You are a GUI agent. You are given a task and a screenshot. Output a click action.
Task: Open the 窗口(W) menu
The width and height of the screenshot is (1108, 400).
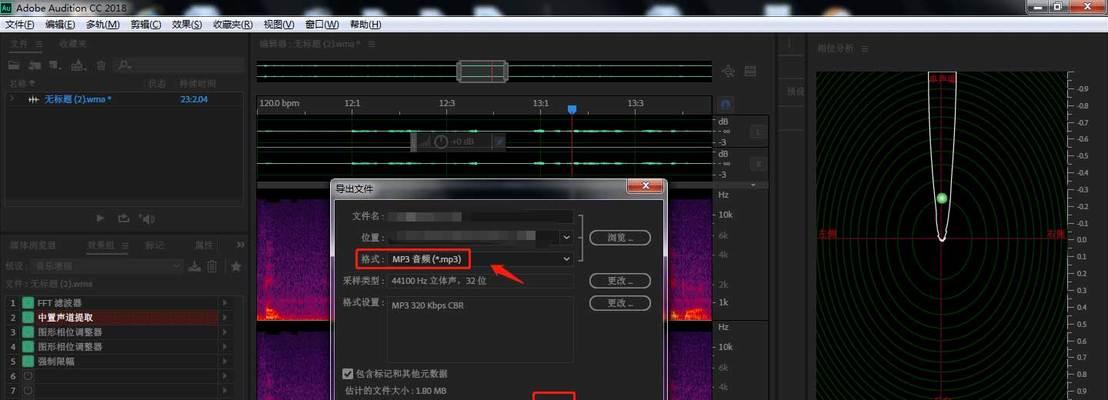click(322, 24)
